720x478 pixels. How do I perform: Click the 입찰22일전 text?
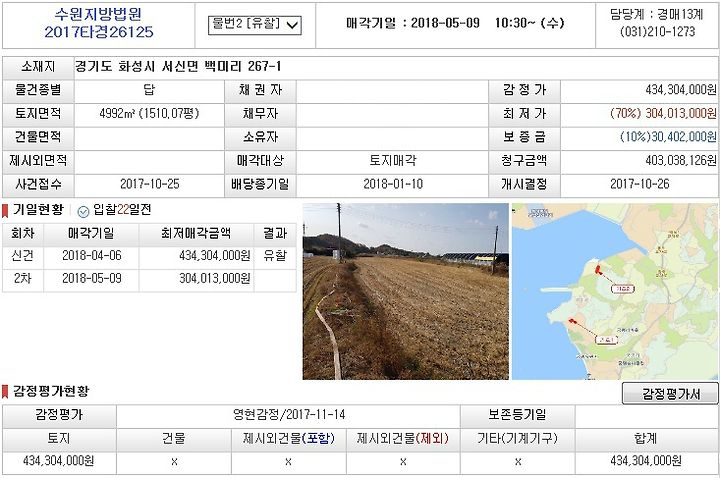pyautogui.click(x=122, y=210)
